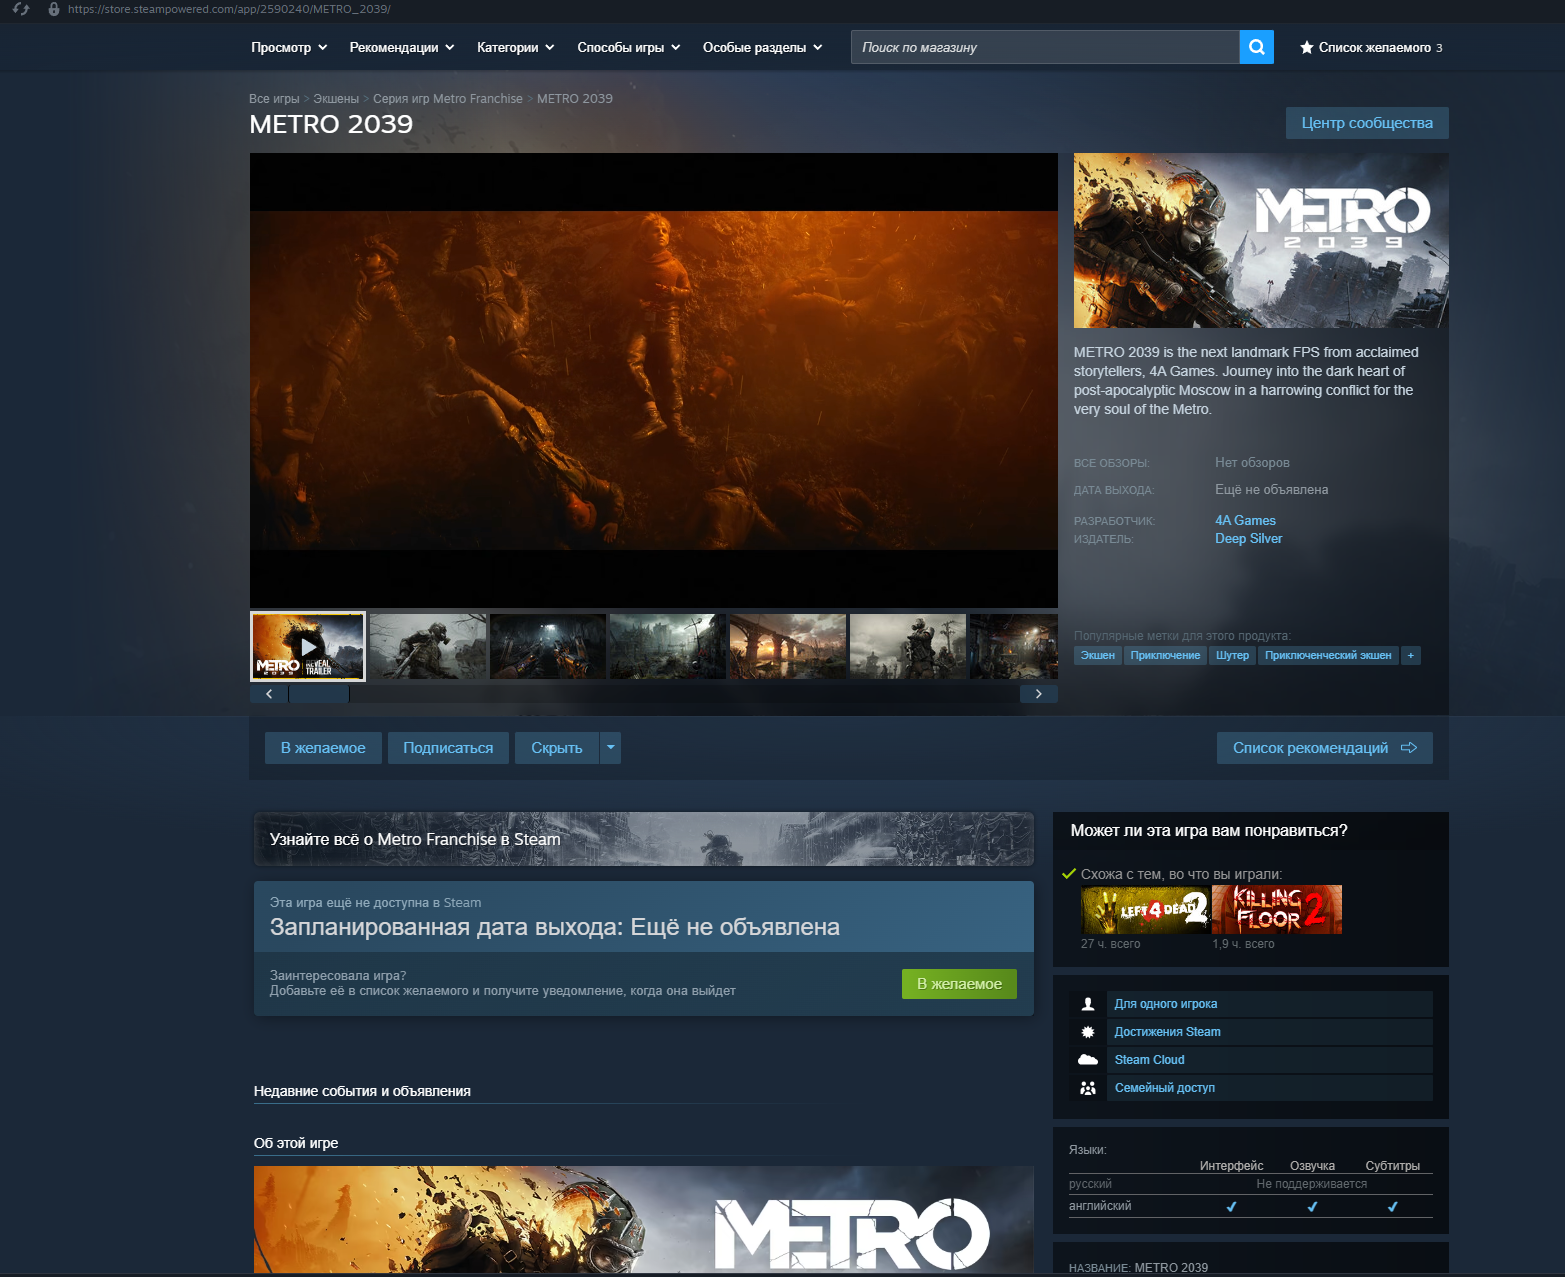This screenshot has width=1565, height=1277.
Task: Select the Приключенческий экшен tag
Action: (x=1328, y=656)
